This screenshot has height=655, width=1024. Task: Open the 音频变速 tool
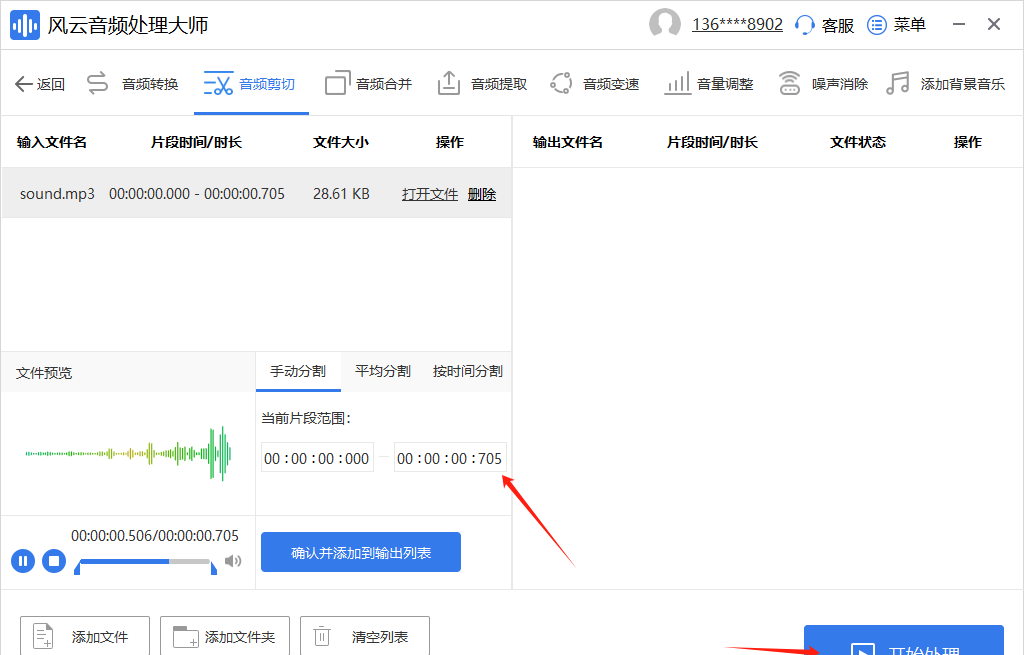[x=594, y=84]
